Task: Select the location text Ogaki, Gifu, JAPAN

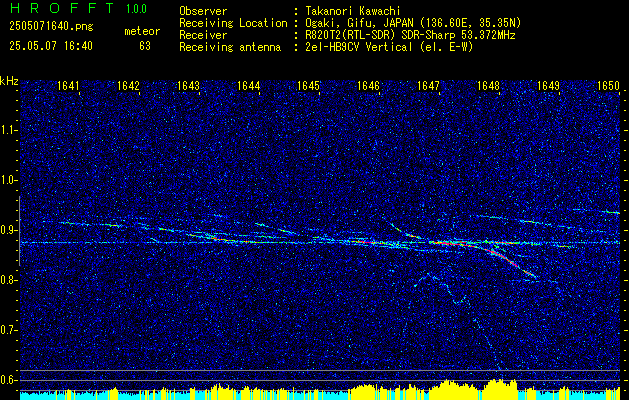Action: [359, 23]
